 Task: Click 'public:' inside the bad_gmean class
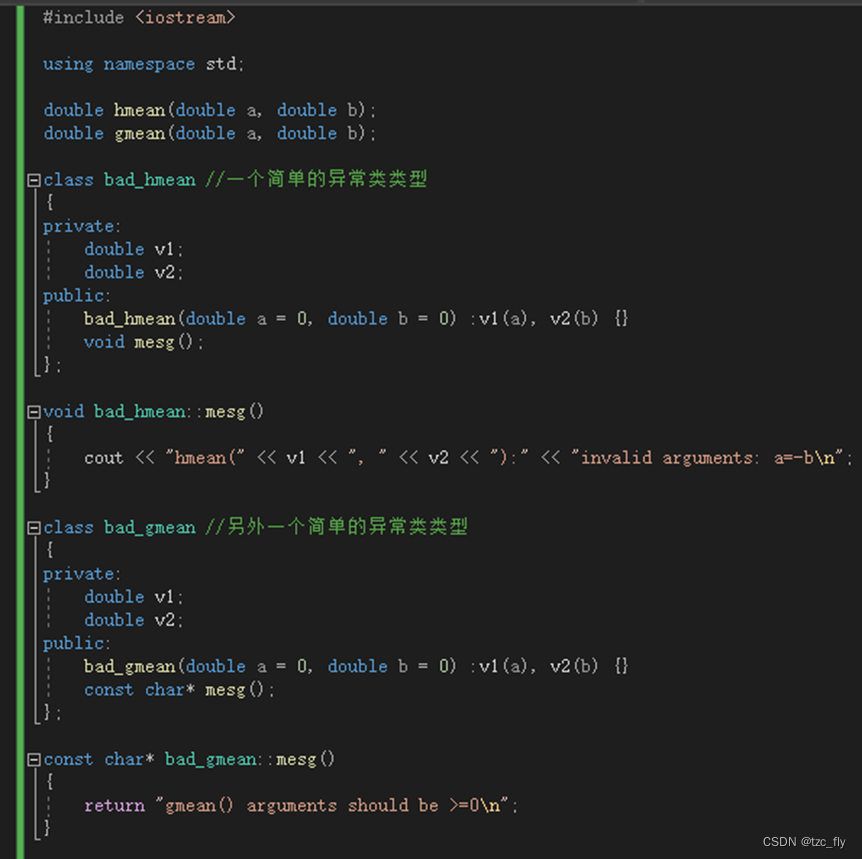[x=77, y=644]
